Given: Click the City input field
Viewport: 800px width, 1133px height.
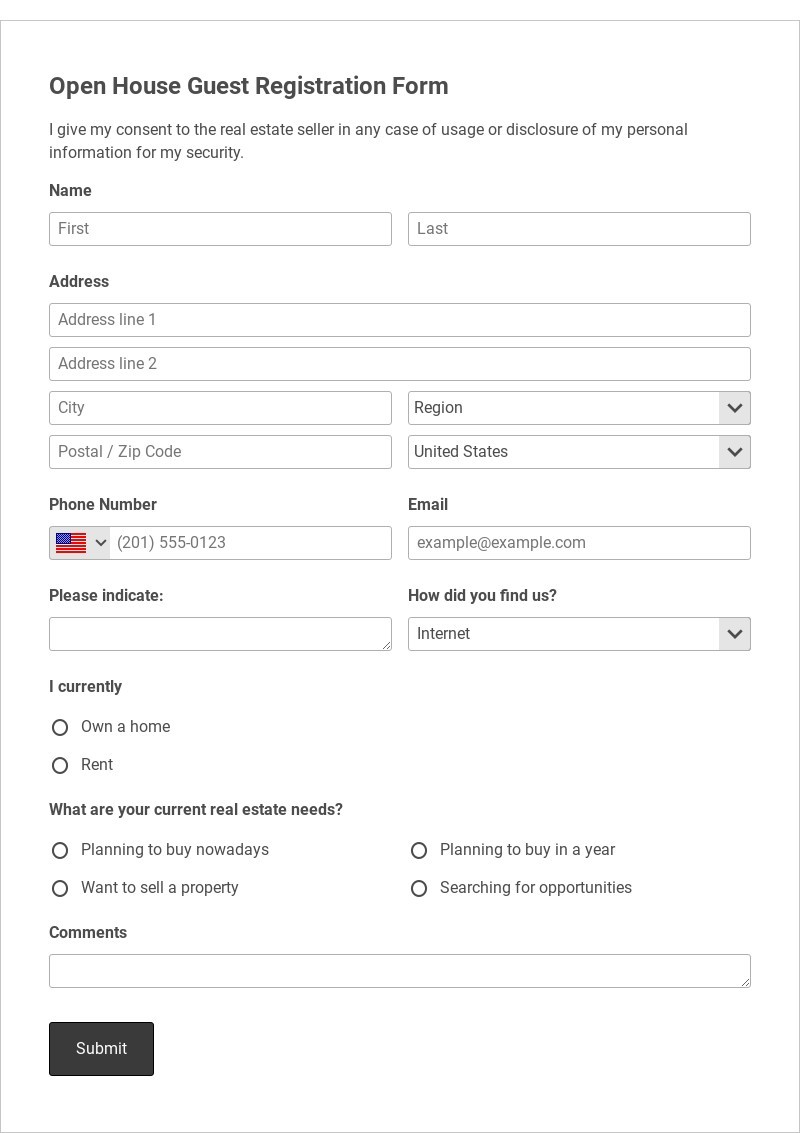Looking at the screenshot, I should pos(220,408).
